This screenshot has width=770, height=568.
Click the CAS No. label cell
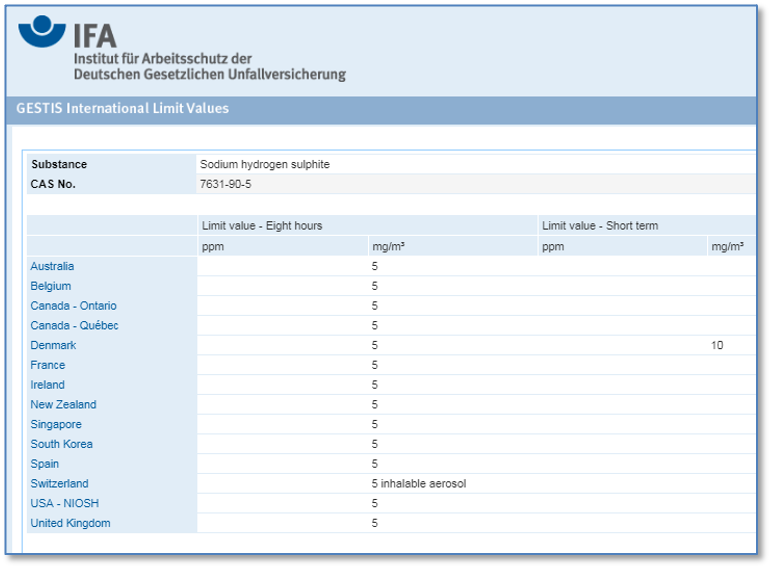[112, 184]
